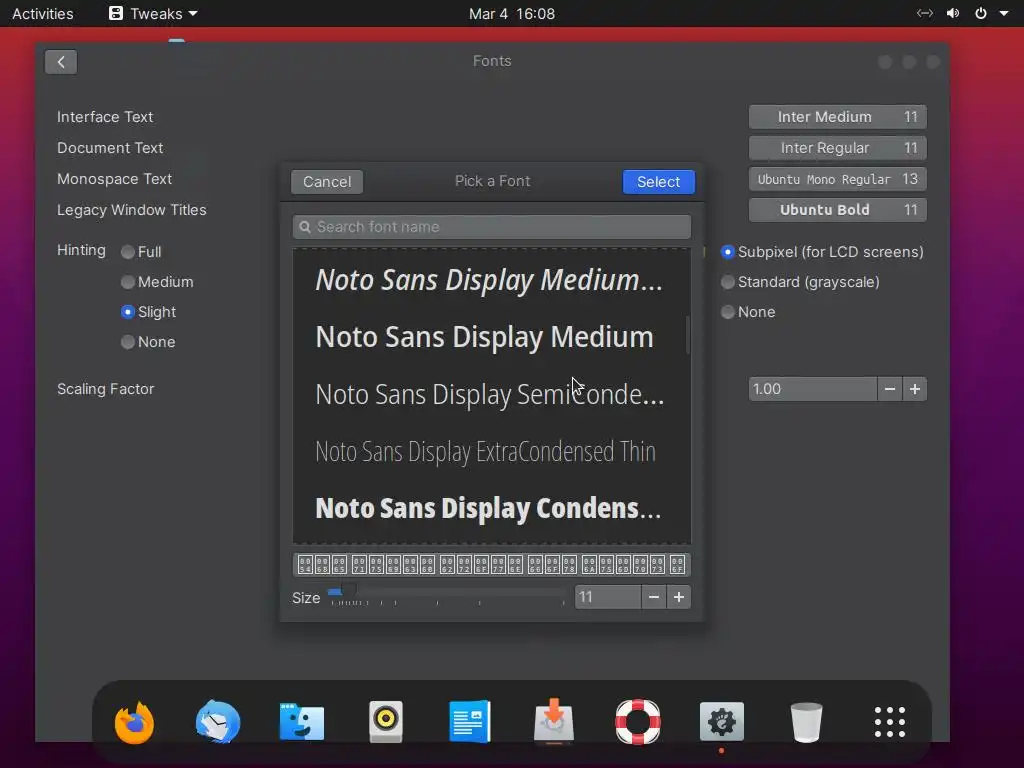This screenshot has height=768, width=1024.
Task: Pick upright Noto Sans Display Medium
Action: click(492, 337)
